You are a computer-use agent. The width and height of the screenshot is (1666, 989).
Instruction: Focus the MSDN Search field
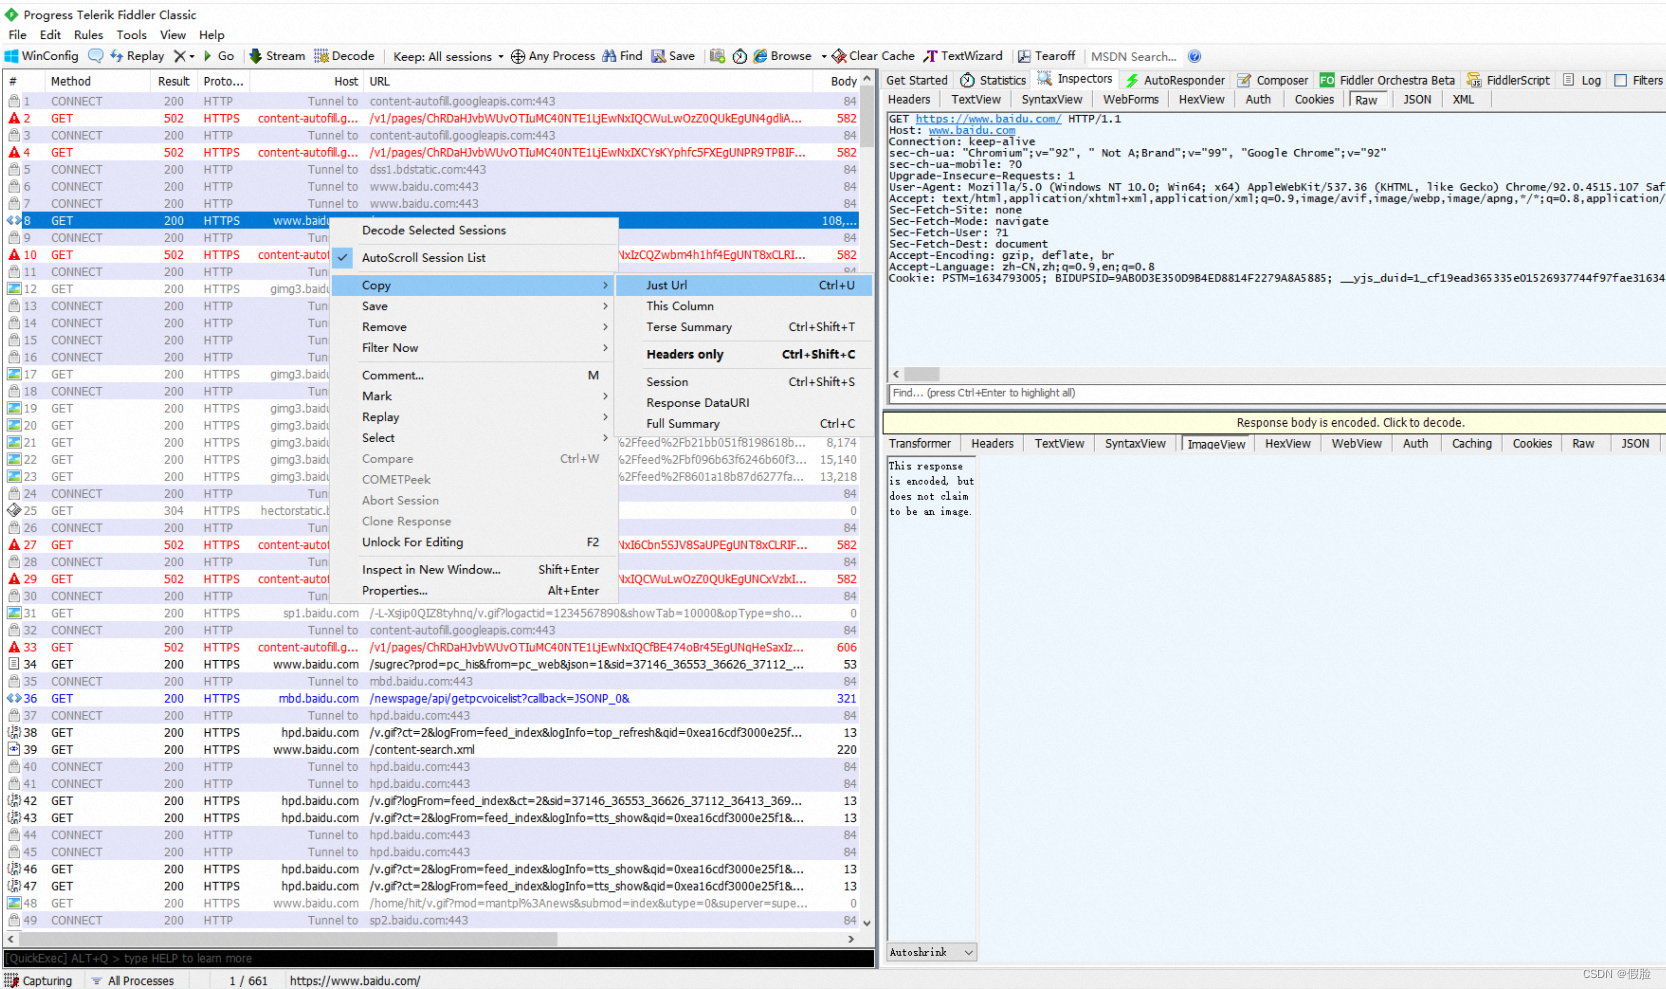coord(1134,57)
